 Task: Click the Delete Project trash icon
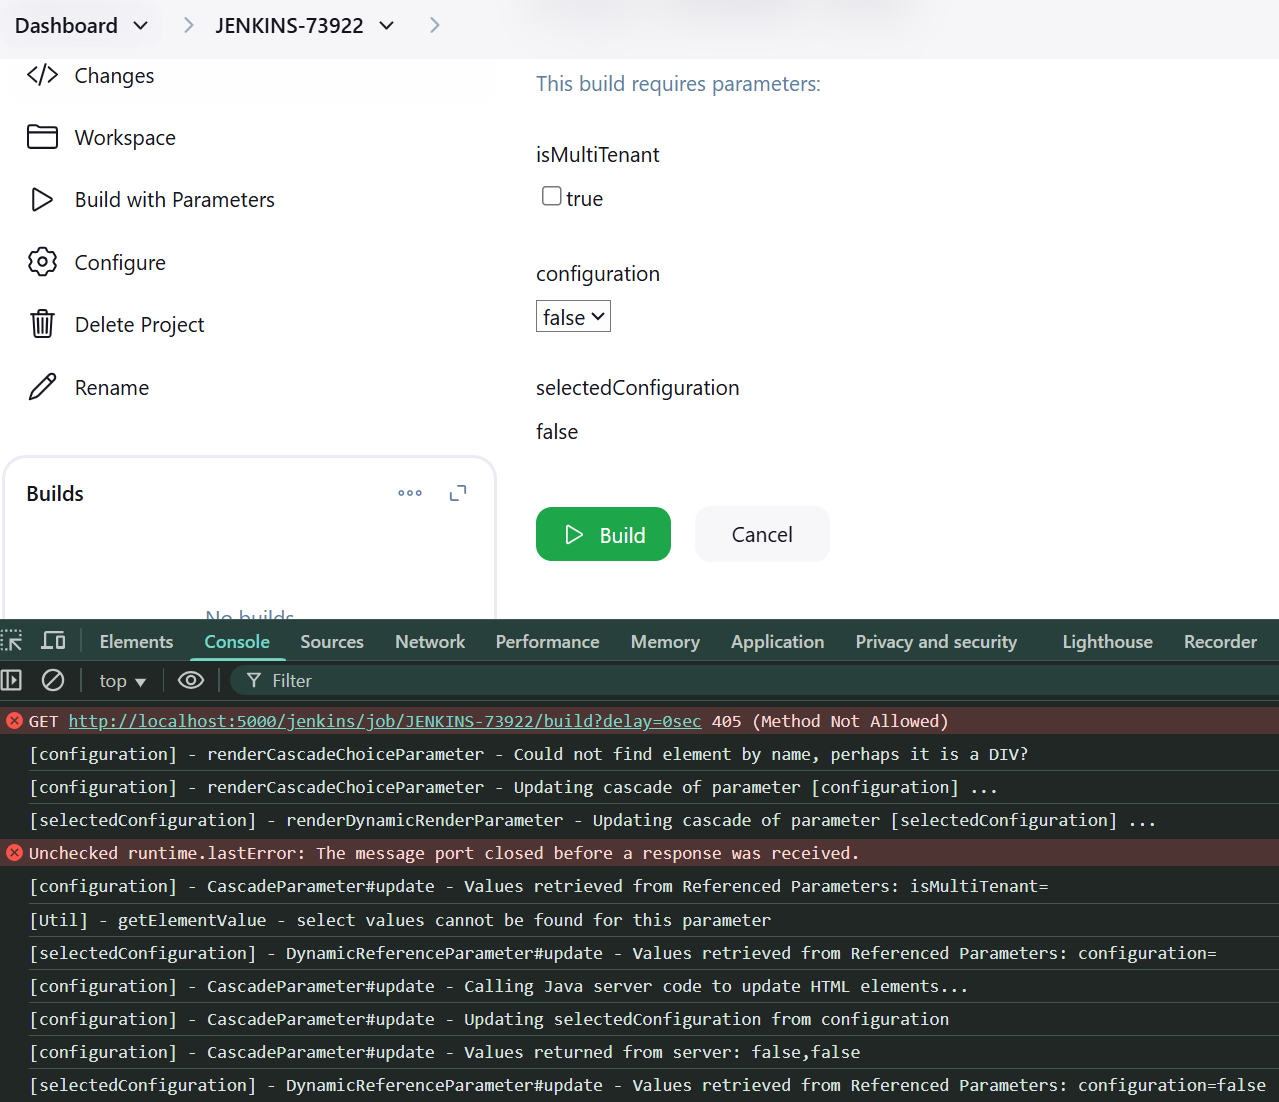(42, 324)
